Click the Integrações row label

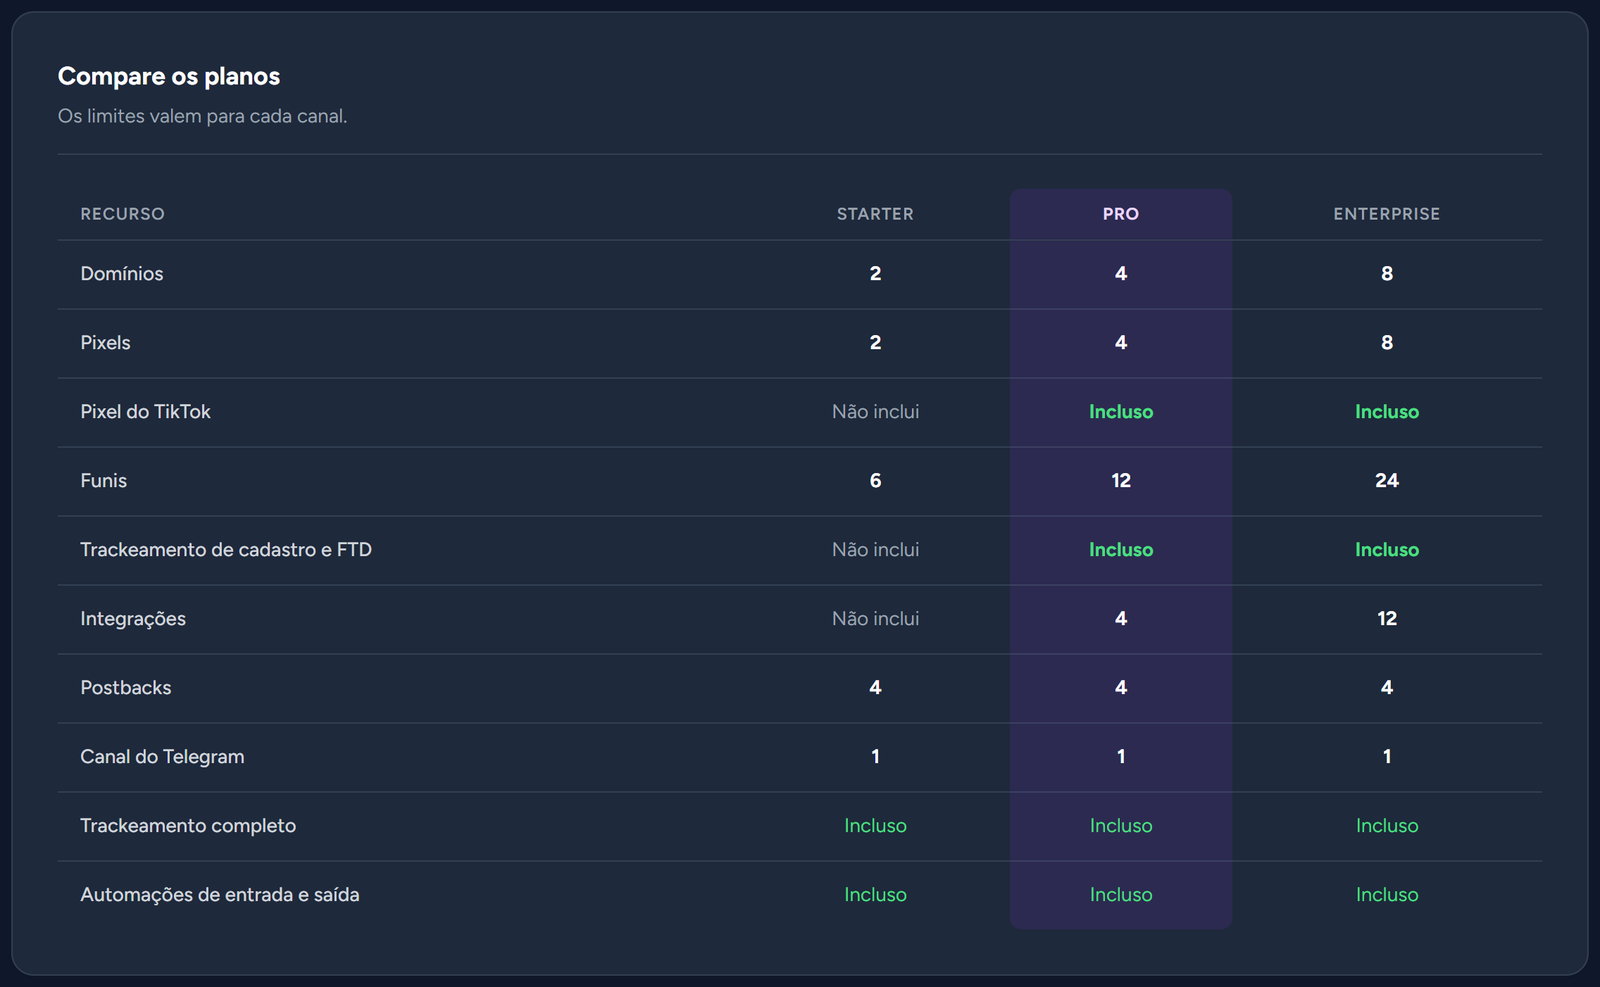pyautogui.click(x=133, y=618)
